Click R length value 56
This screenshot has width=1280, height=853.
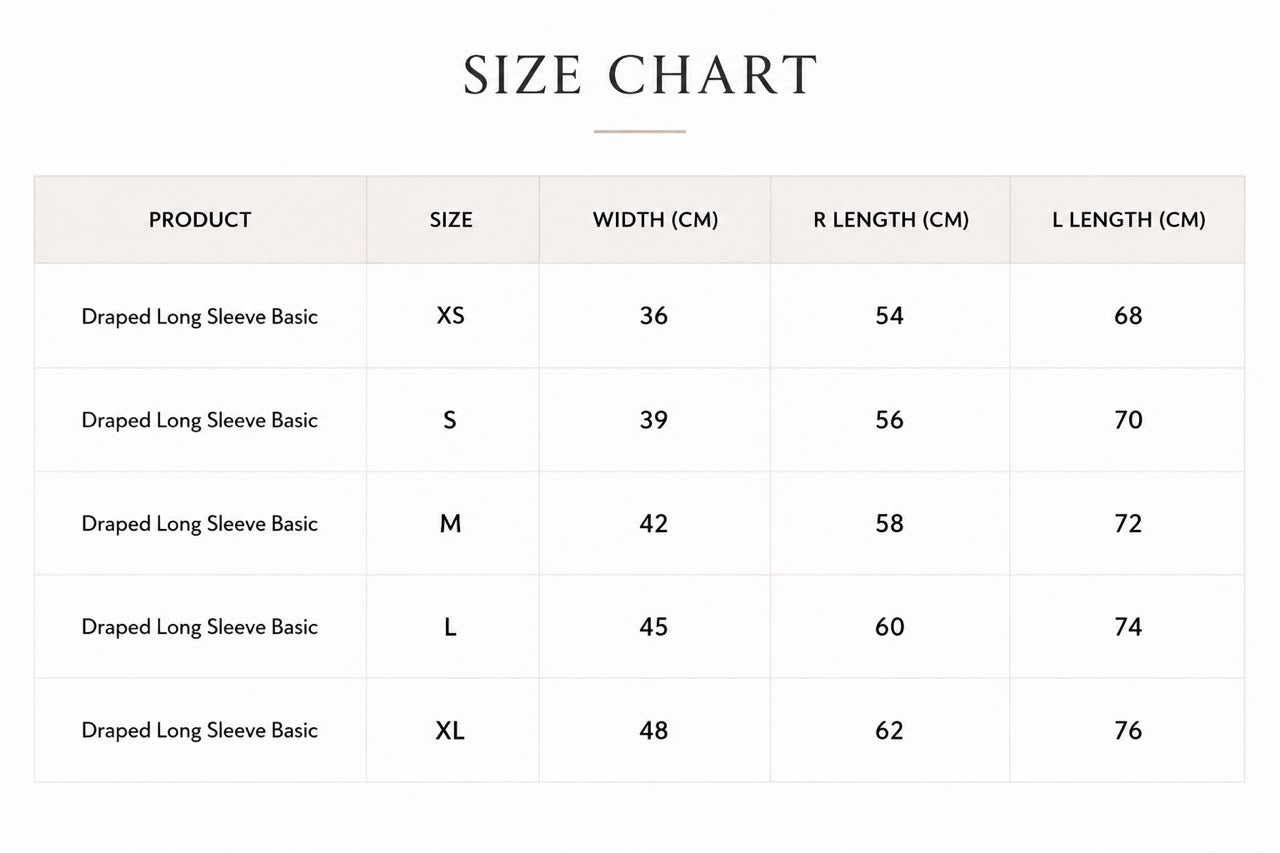(889, 420)
